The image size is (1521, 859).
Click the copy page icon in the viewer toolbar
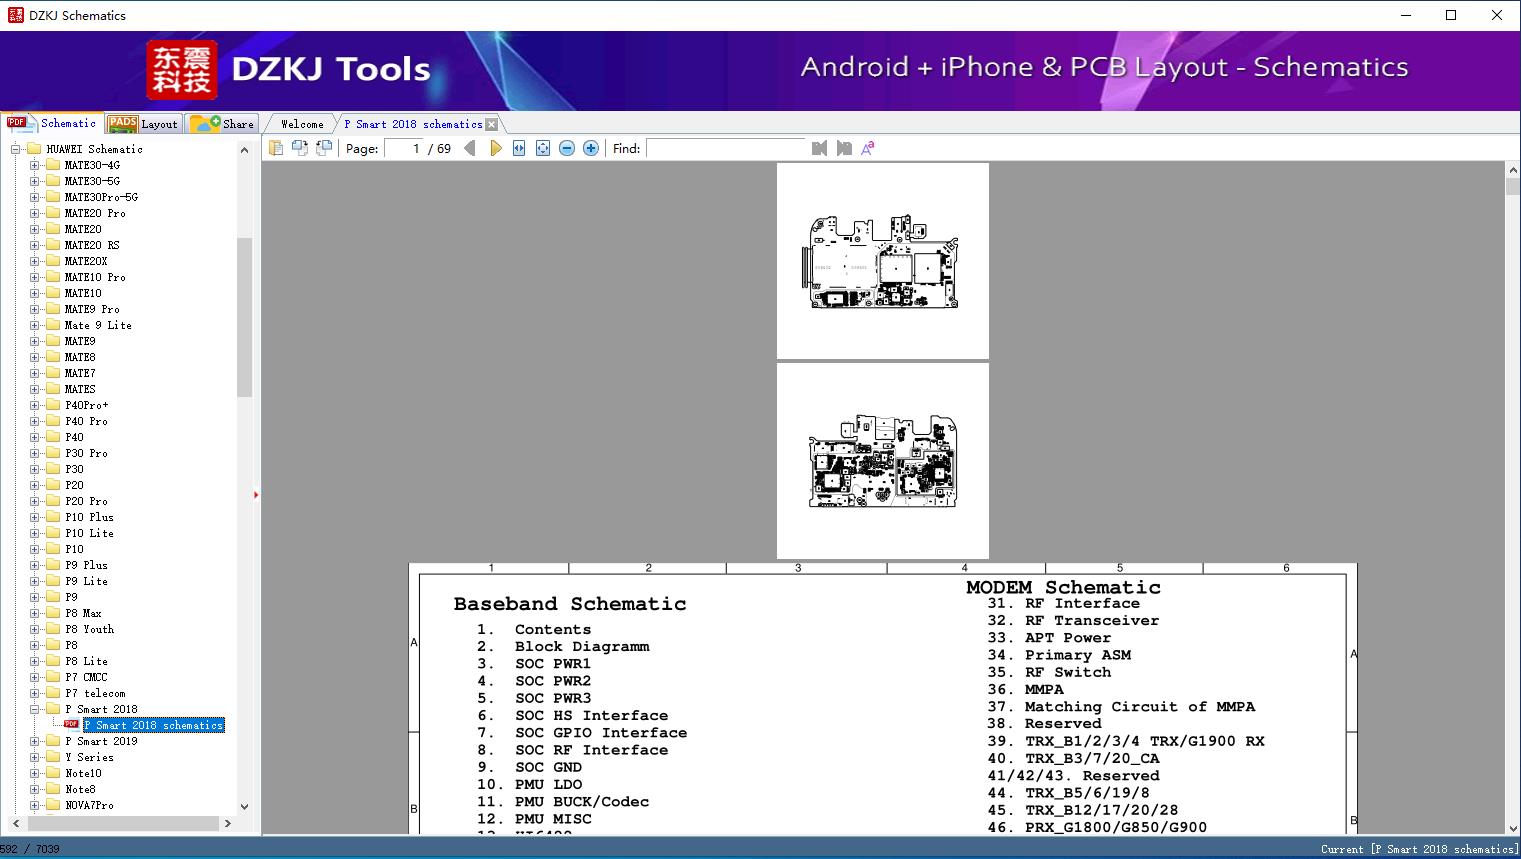[x=275, y=148]
